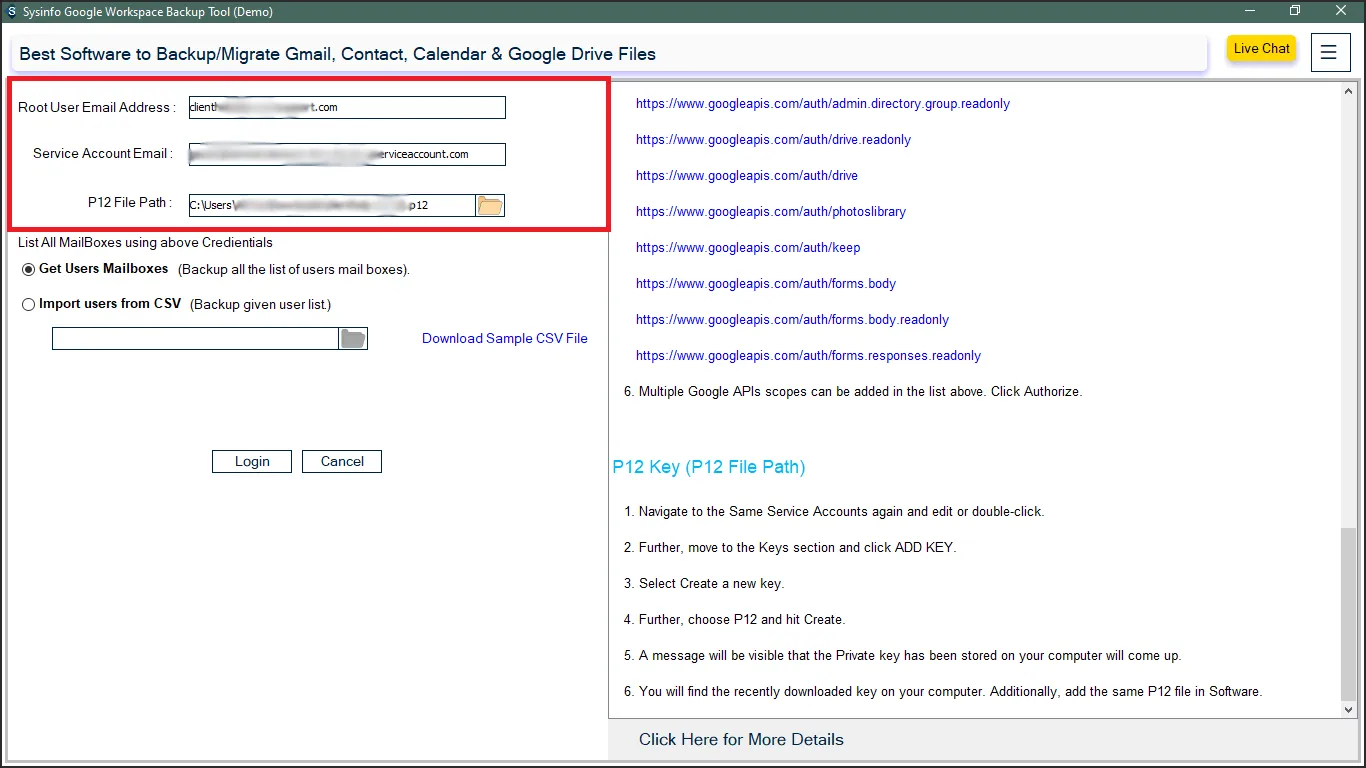Download Sample CSV File link
Screen dimensions: 1366x768
click(x=505, y=338)
